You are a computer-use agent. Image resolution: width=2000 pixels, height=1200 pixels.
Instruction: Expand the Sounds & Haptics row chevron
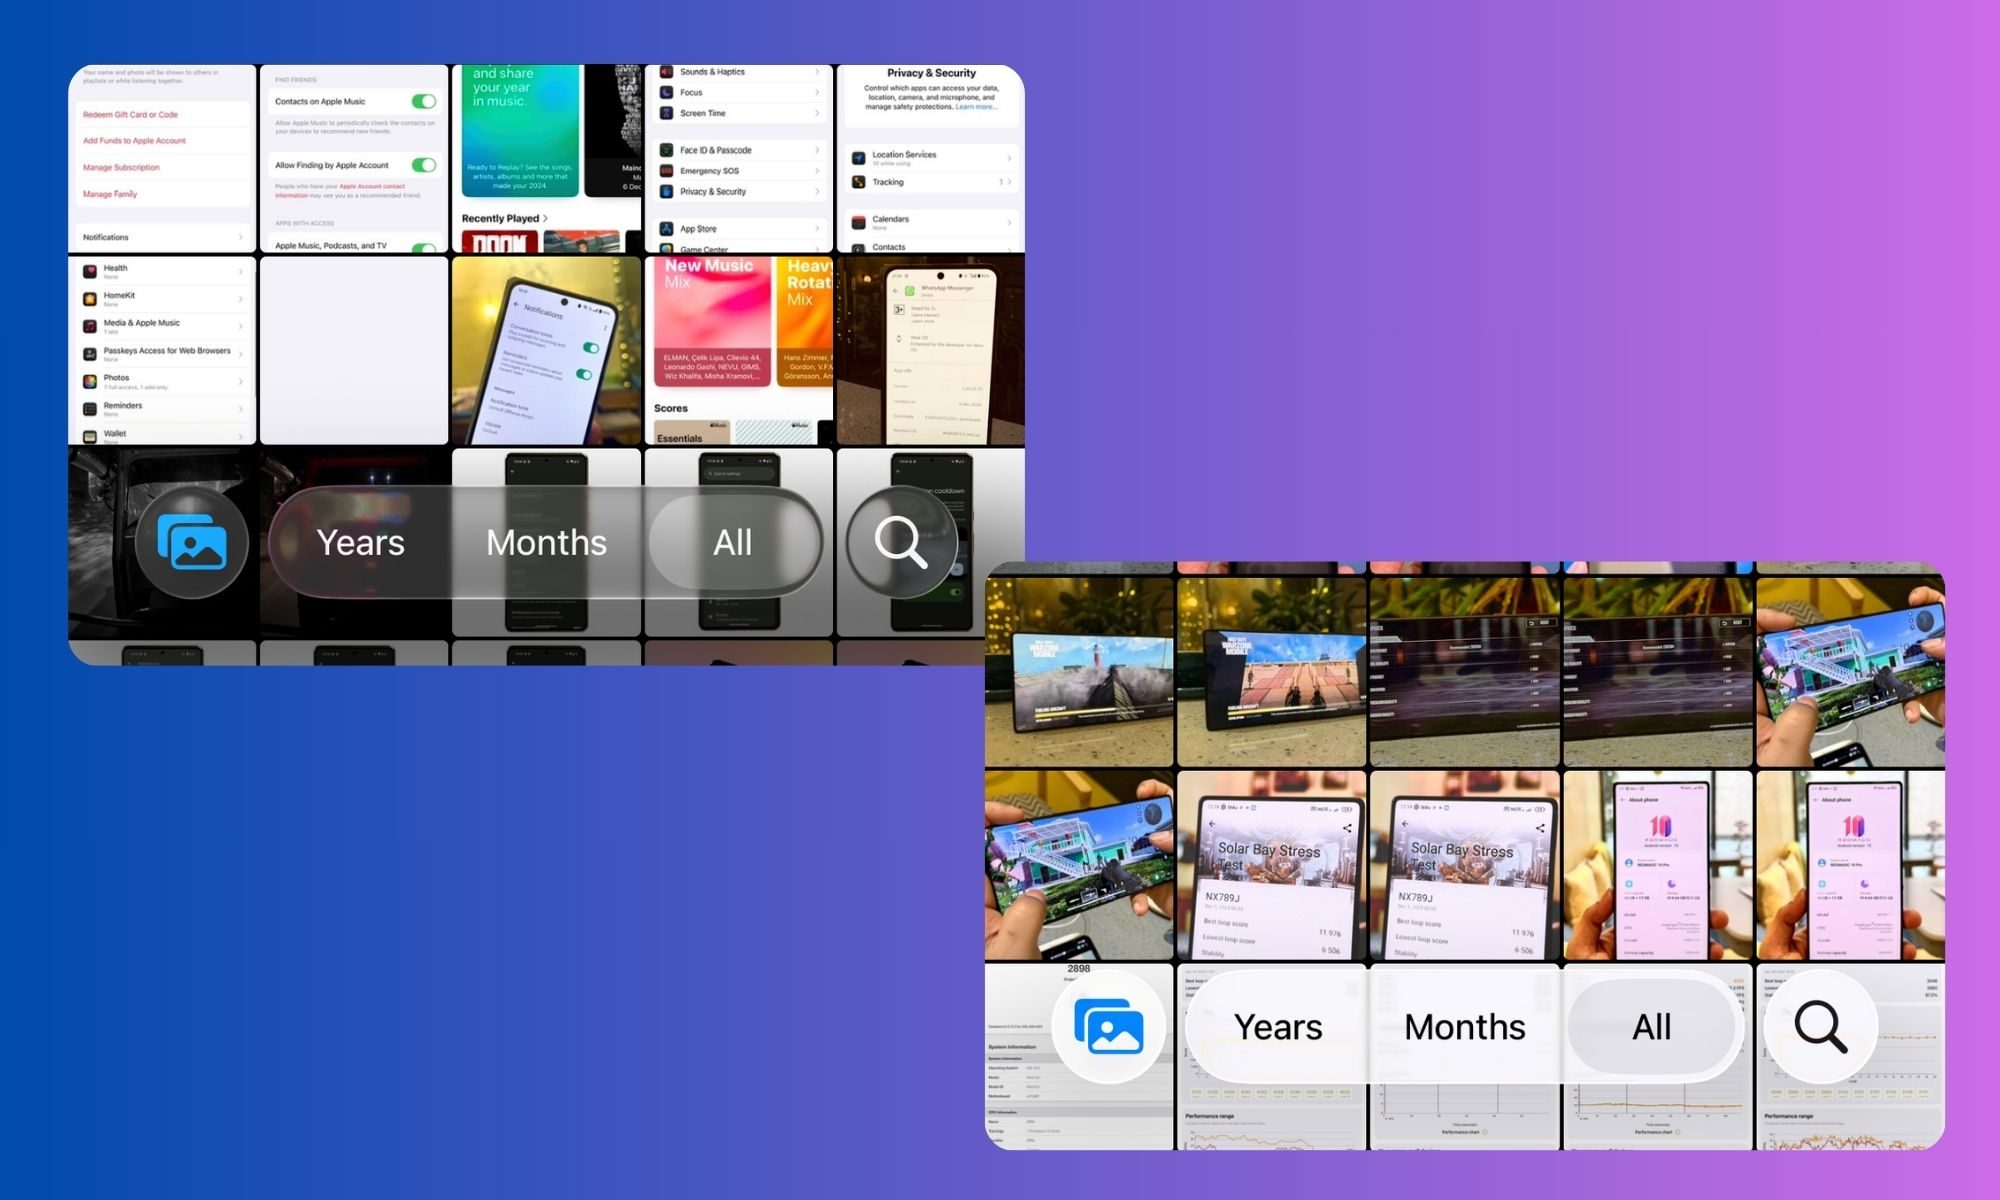pyautogui.click(x=817, y=72)
